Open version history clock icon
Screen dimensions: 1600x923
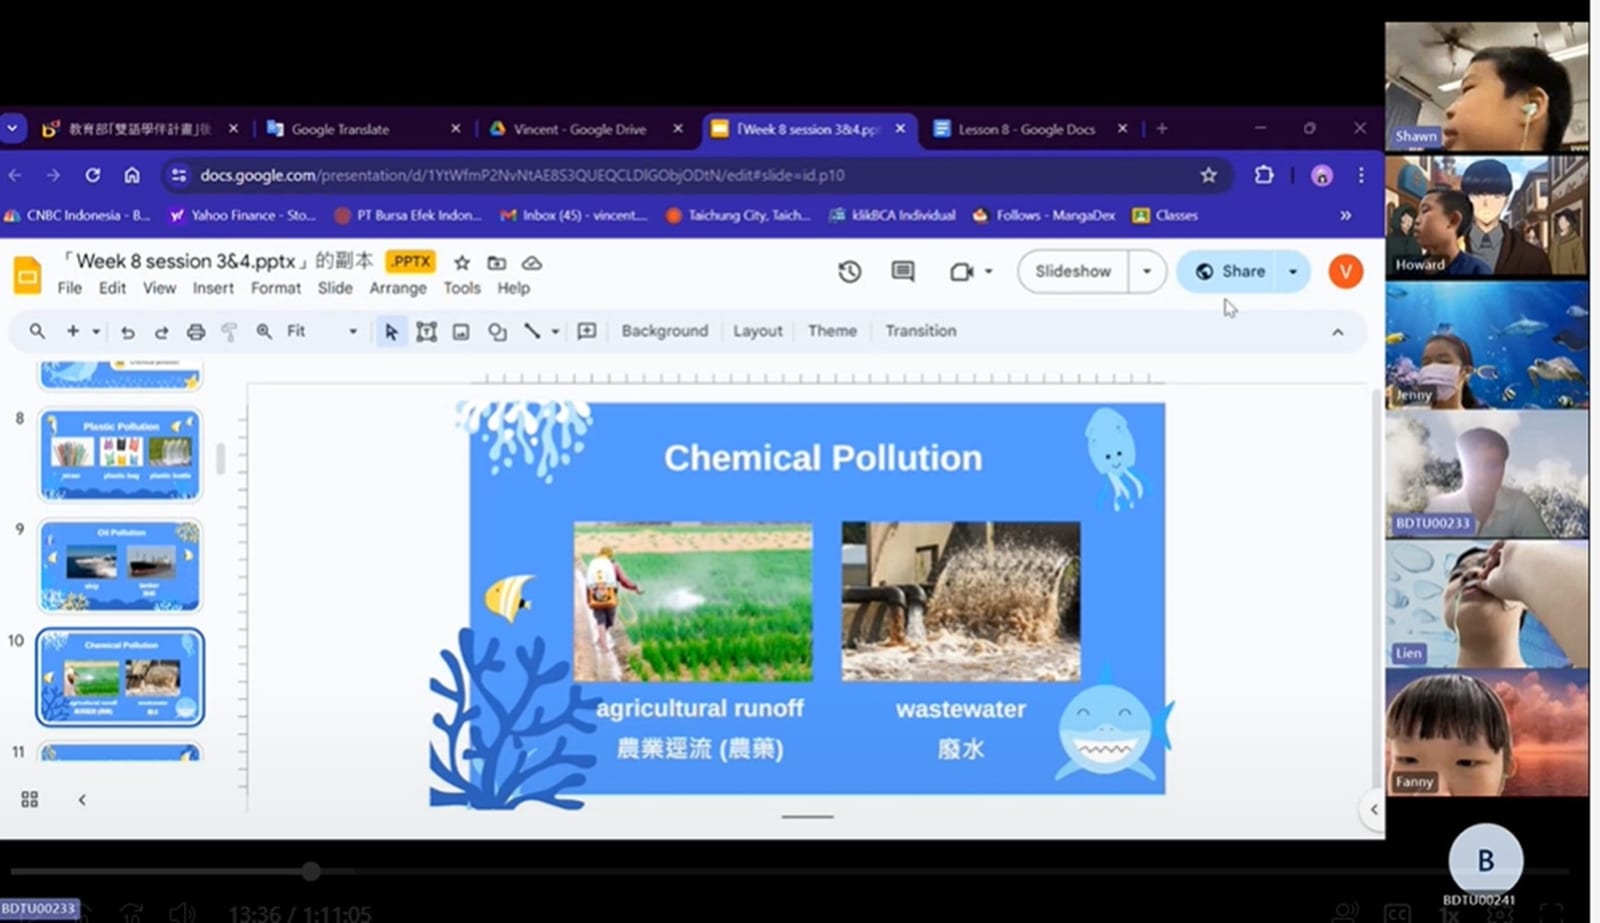tap(849, 271)
